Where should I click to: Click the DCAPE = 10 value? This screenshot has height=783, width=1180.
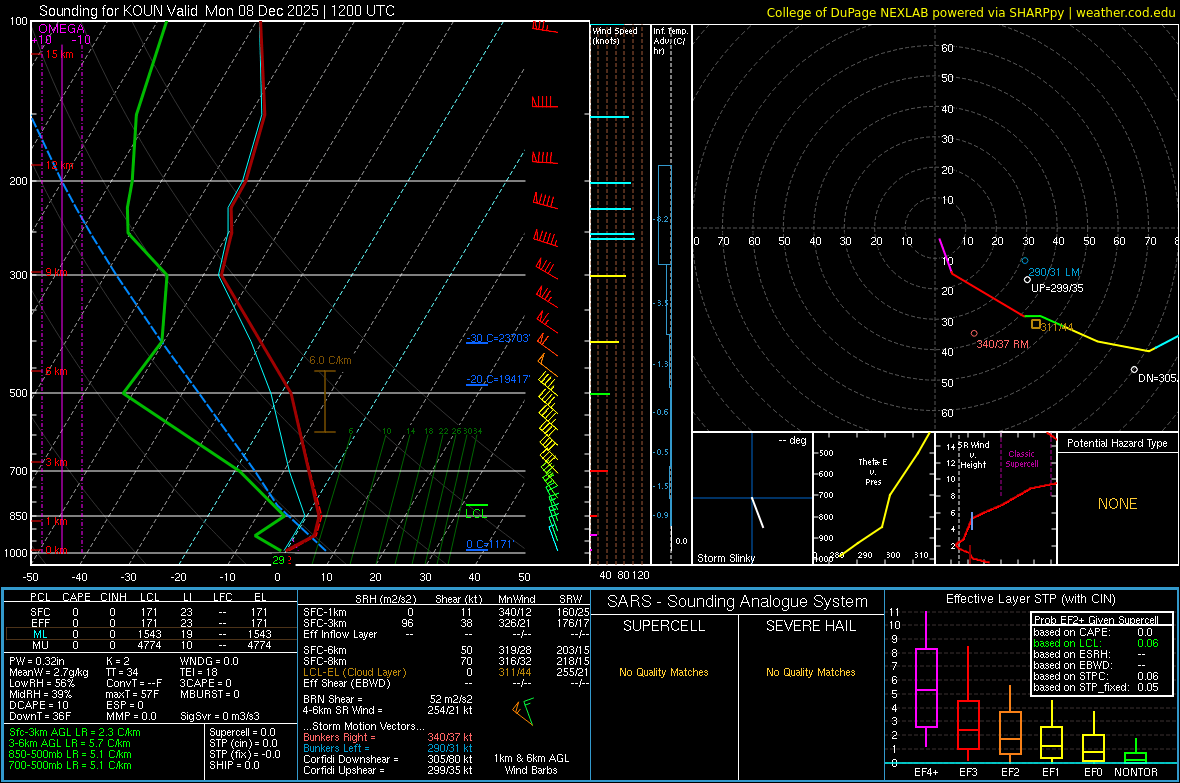[38, 705]
